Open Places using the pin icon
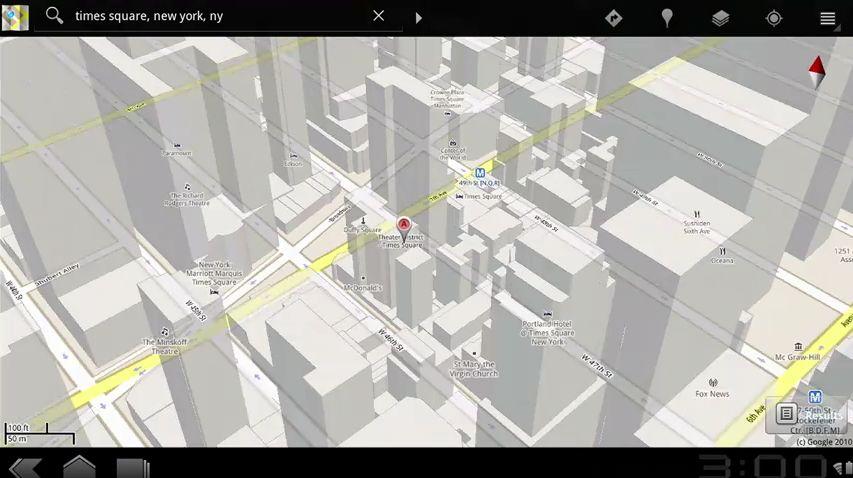This screenshot has width=853, height=478. point(667,18)
